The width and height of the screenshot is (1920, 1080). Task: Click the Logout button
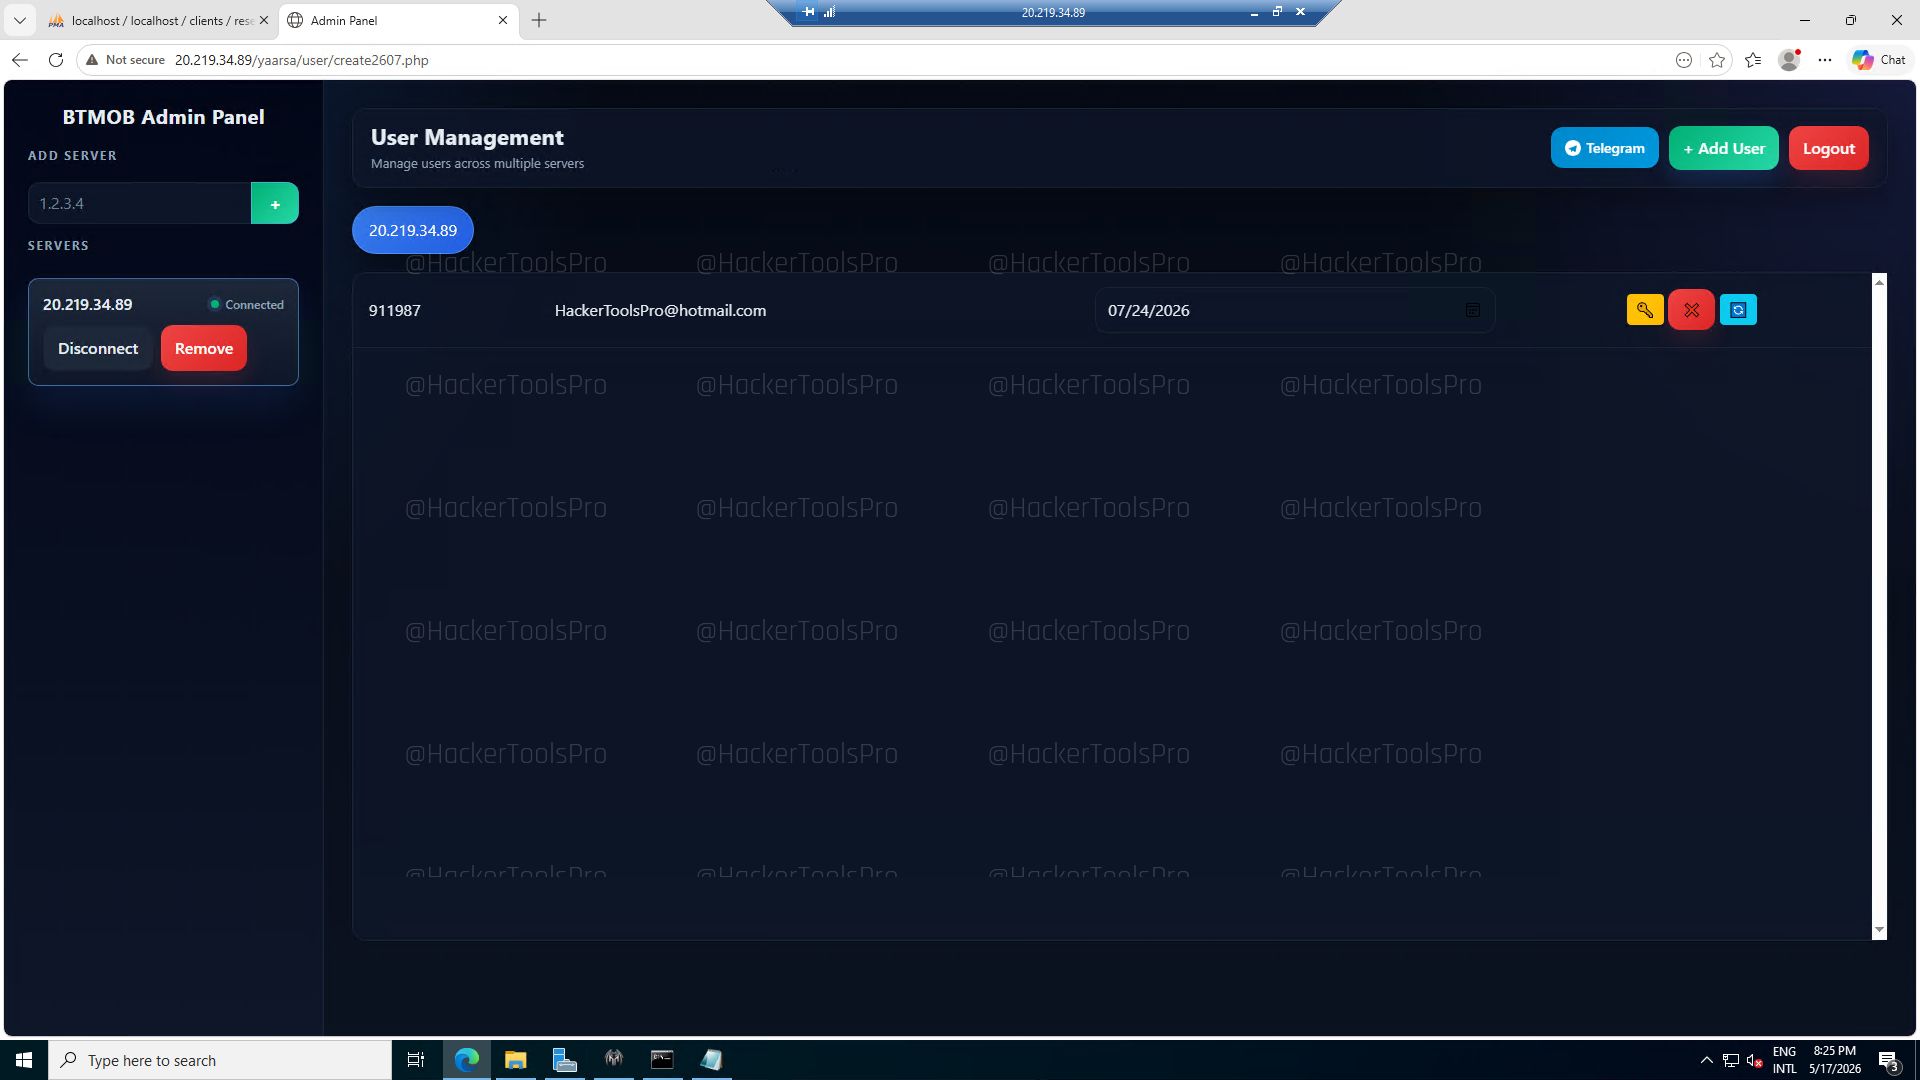(1828, 148)
